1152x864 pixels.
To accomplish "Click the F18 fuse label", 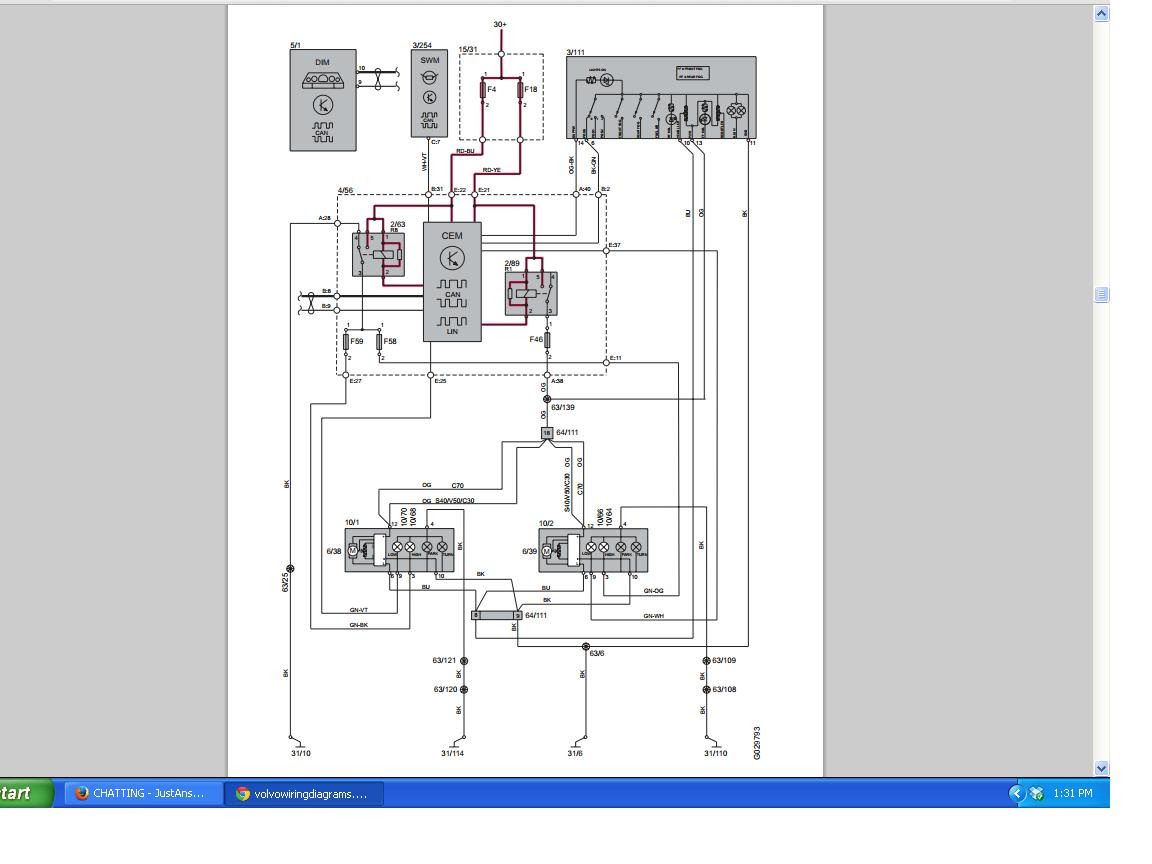I will click(530, 90).
